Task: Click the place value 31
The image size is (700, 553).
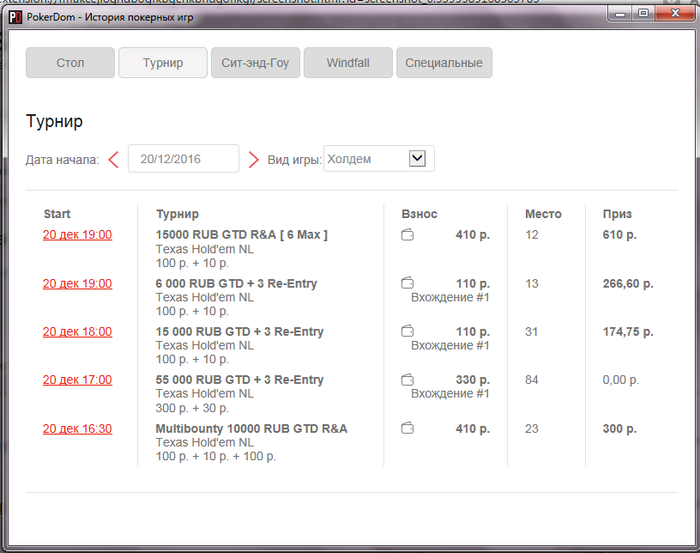Action: 531,332
